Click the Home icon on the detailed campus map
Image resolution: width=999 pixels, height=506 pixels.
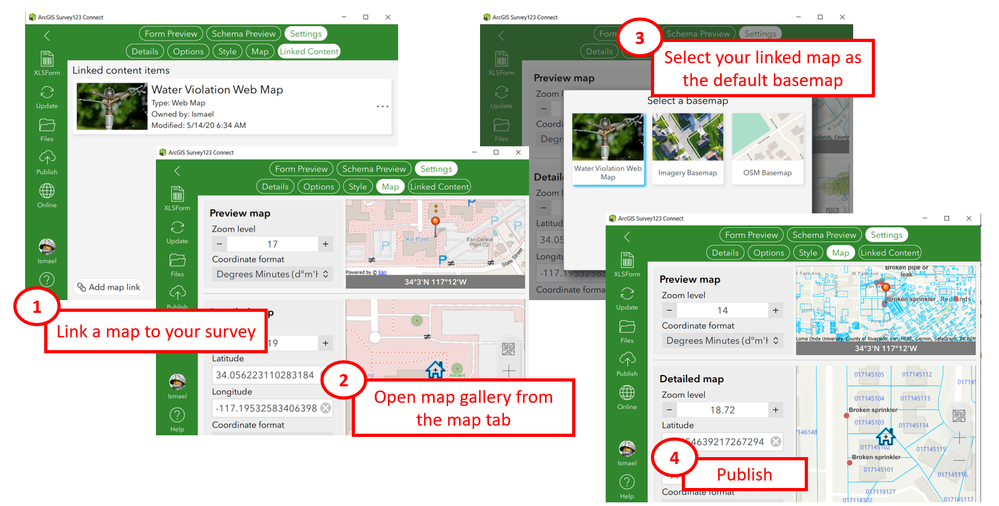(436, 369)
